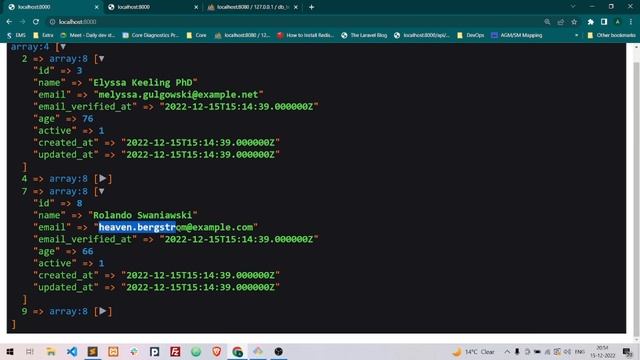Open the Core bookmarks folder
The height and width of the screenshot is (360, 640).
point(196,36)
